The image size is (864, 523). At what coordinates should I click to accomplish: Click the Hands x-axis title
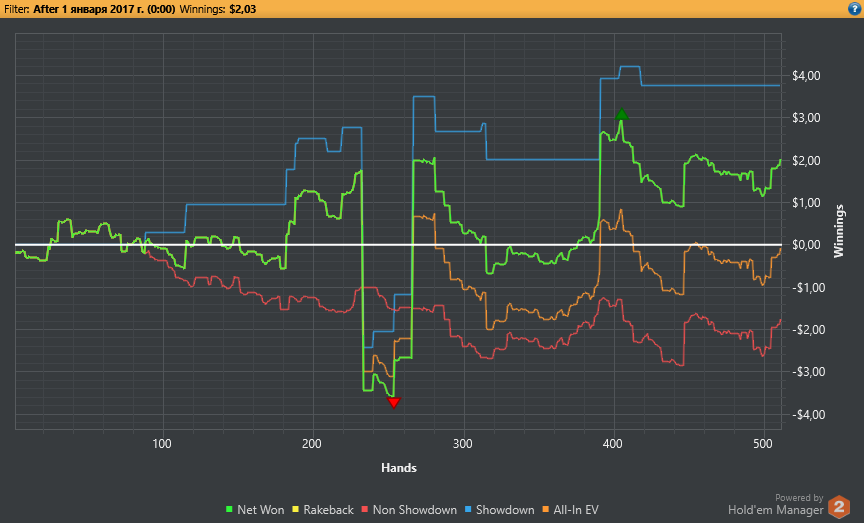(x=399, y=468)
